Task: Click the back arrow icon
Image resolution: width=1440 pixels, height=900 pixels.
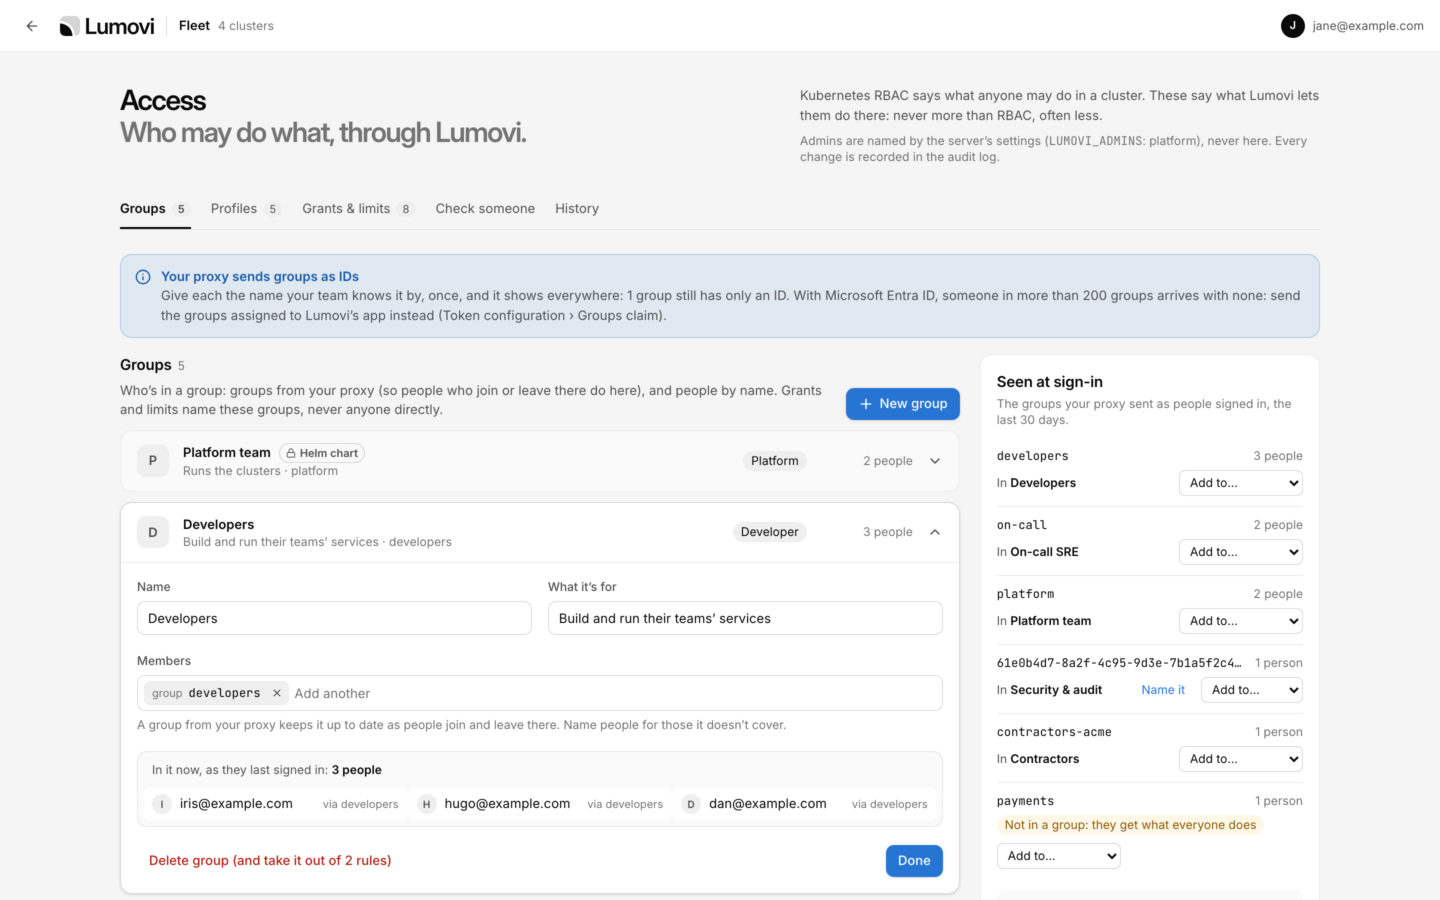Action: pyautogui.click(x=32, y=26)
